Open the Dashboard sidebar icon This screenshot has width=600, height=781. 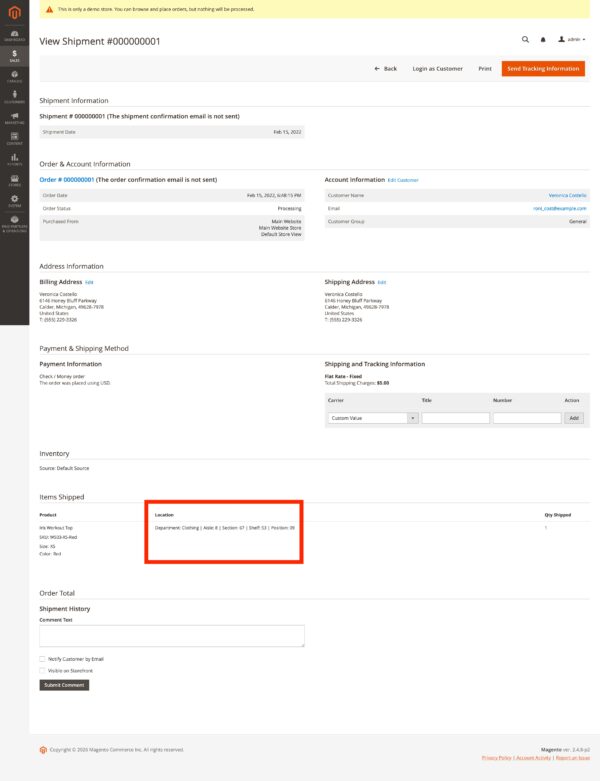tap(14, 36)
